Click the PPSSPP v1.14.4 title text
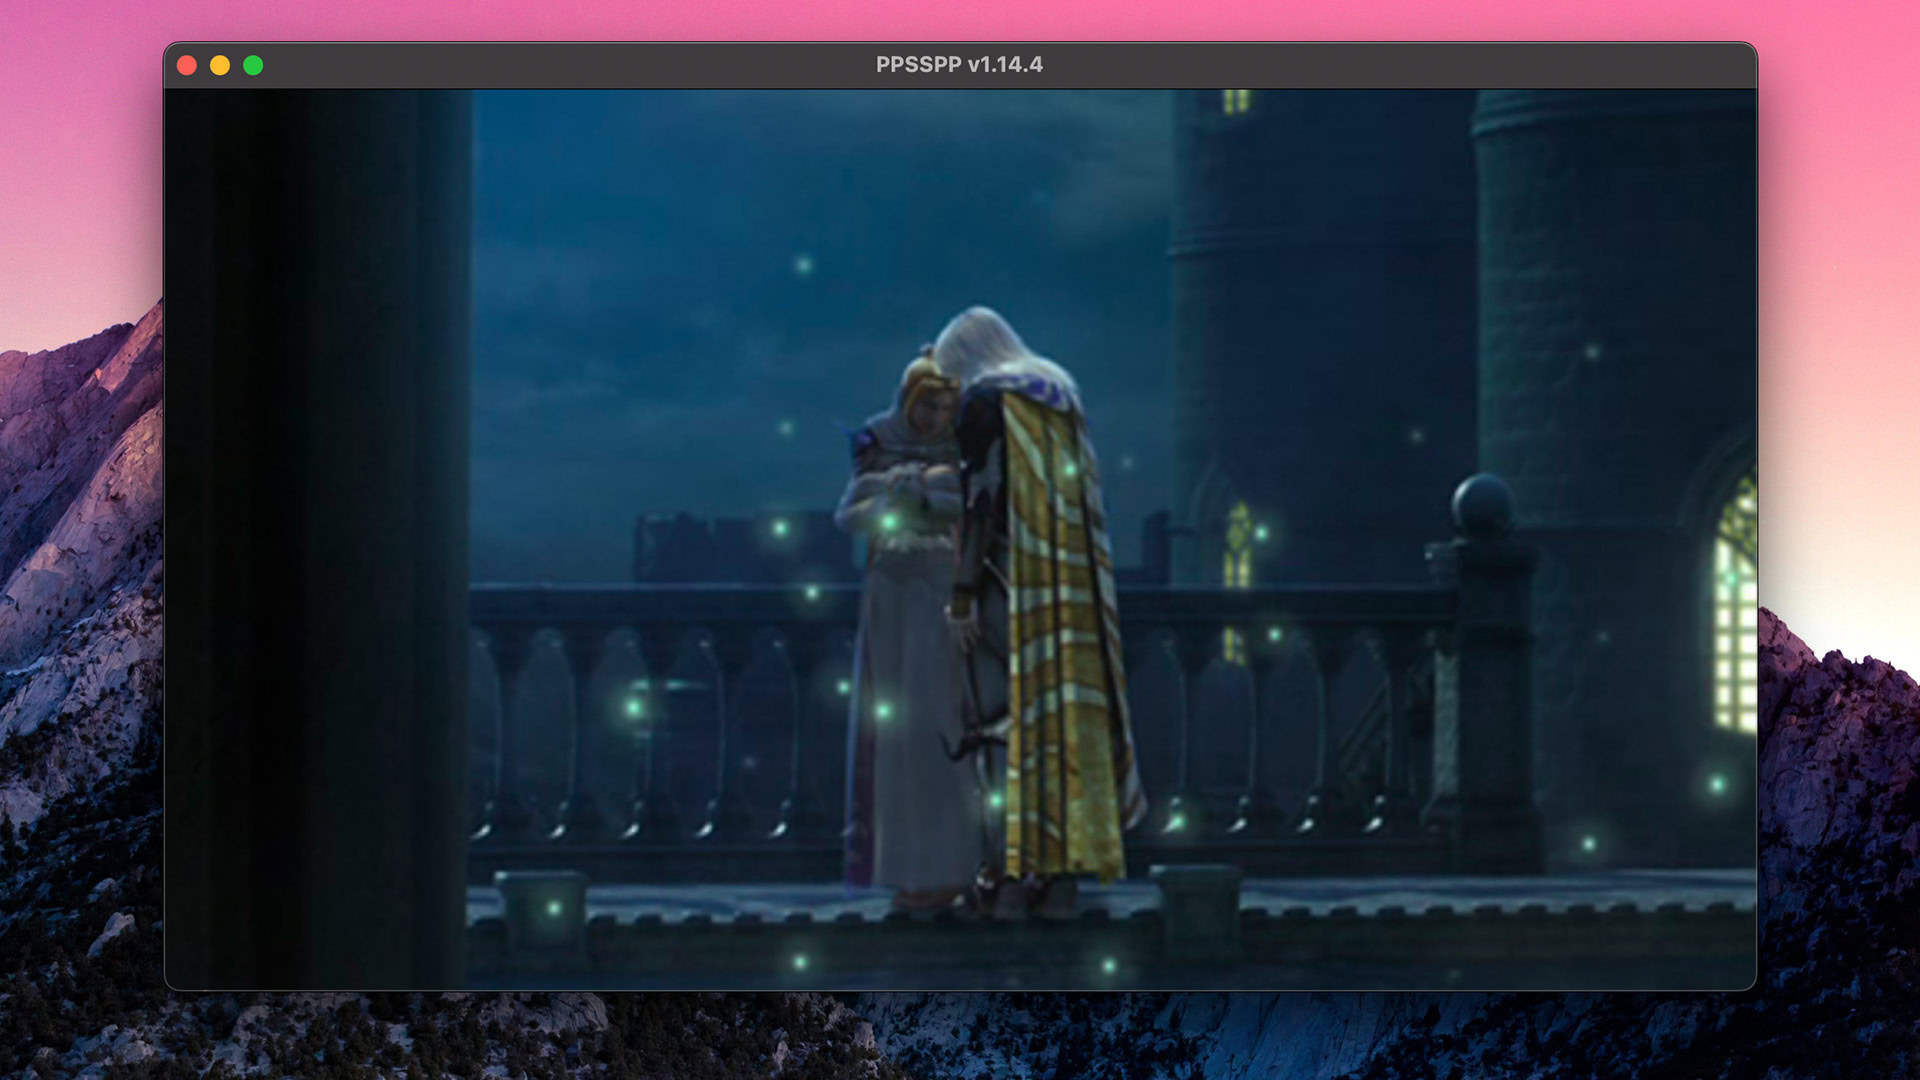Viewport: 1920px width, 1080px height. click(x=958, y=65)
